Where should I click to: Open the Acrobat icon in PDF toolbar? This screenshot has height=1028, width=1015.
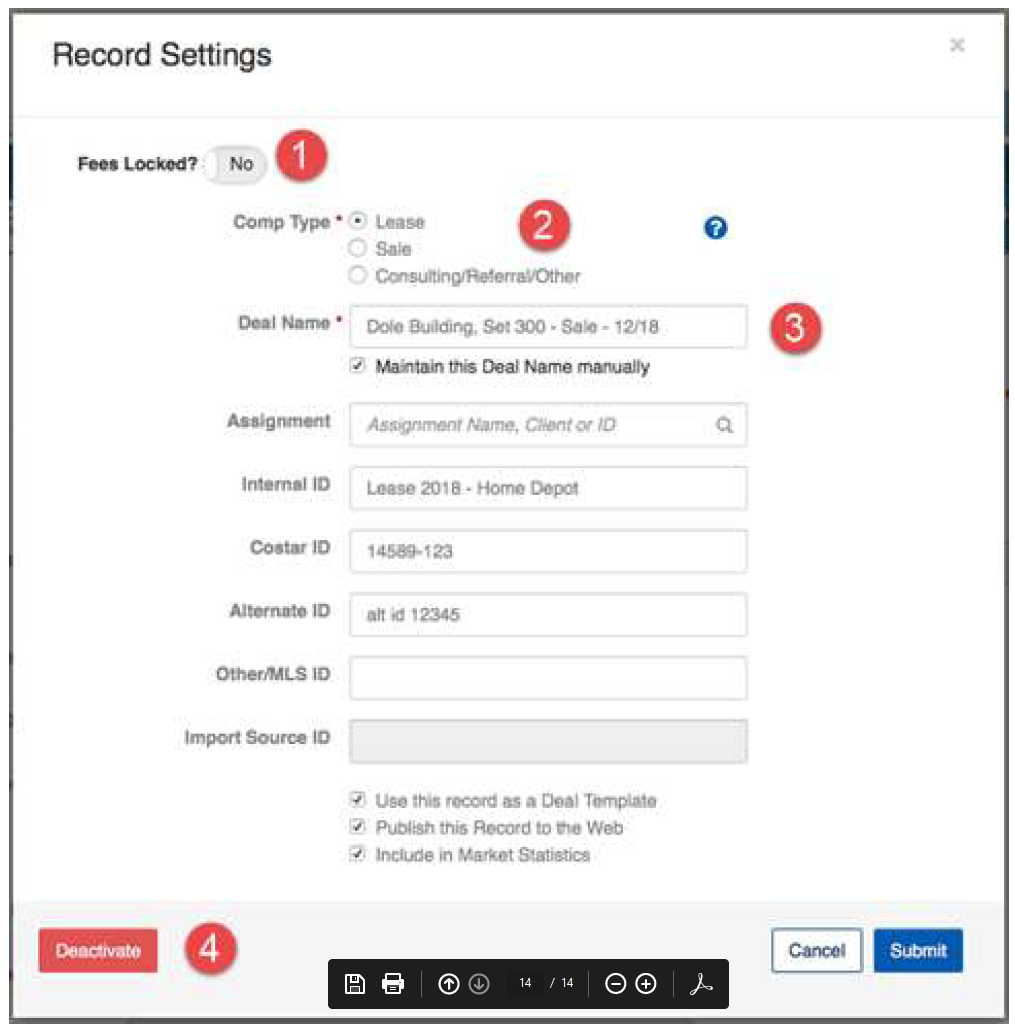click(700, 983)
